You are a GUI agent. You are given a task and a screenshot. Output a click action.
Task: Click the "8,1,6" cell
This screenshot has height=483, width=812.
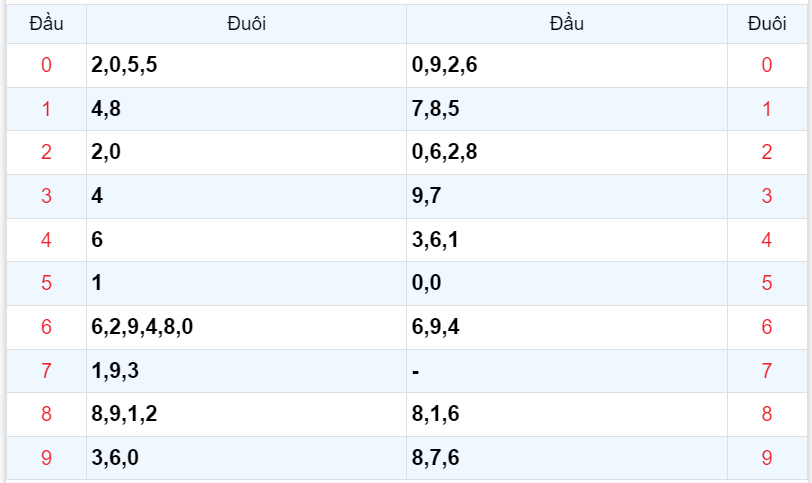tap(436, 414)
